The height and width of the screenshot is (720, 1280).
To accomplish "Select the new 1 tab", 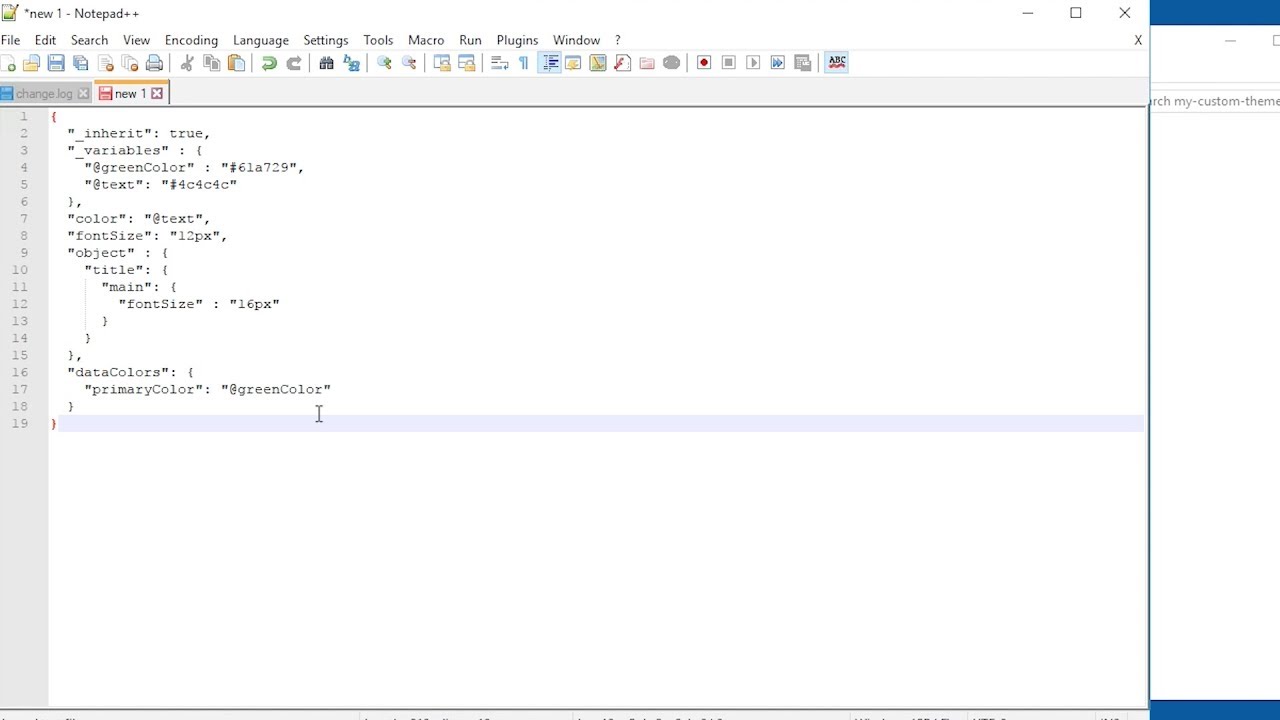I will click(130, 93).
